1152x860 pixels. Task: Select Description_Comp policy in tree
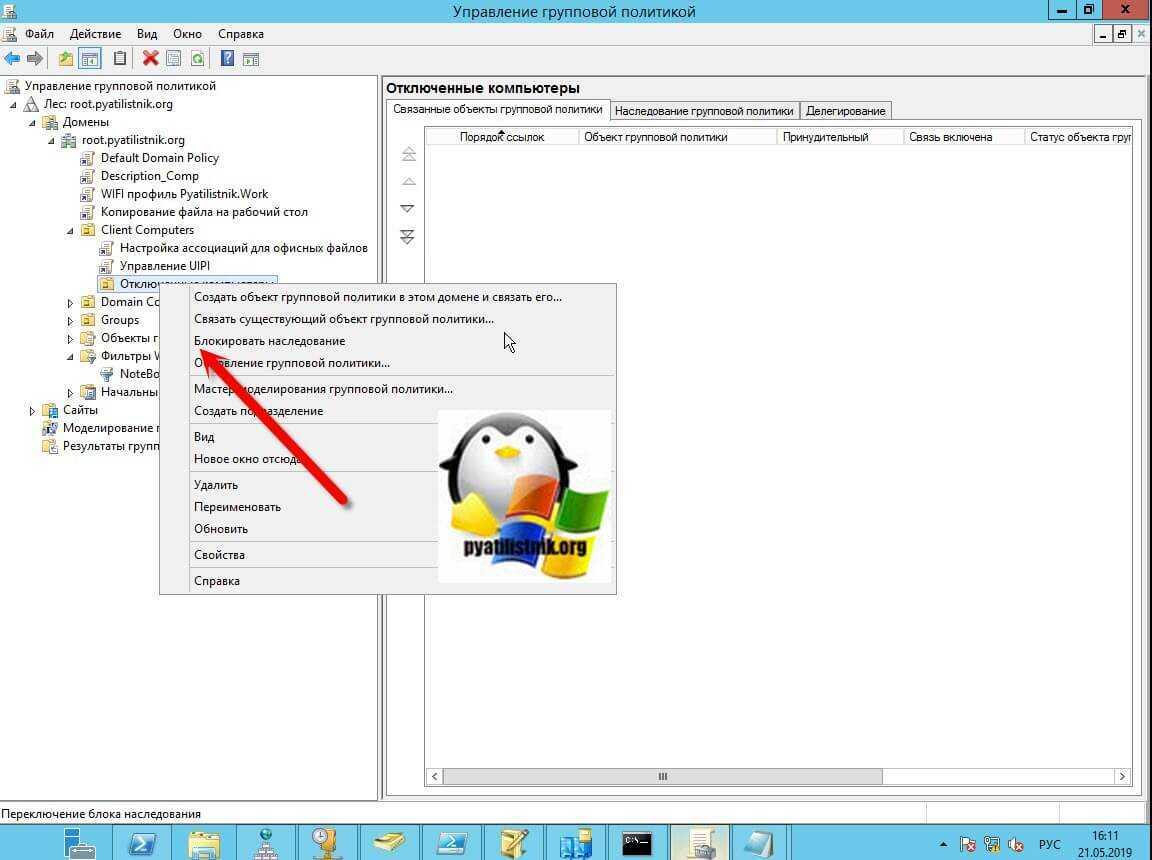tap(150, 176)
